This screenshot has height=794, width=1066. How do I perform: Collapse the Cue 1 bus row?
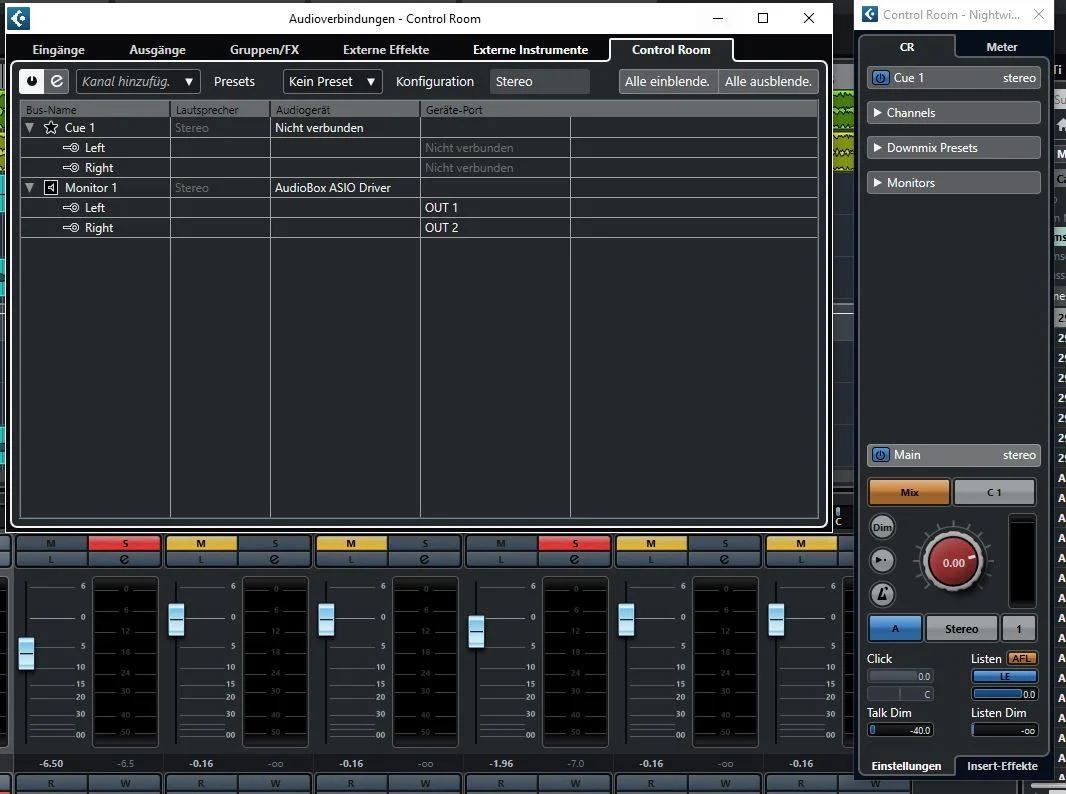pyautogui.click(x=30, y=128)
